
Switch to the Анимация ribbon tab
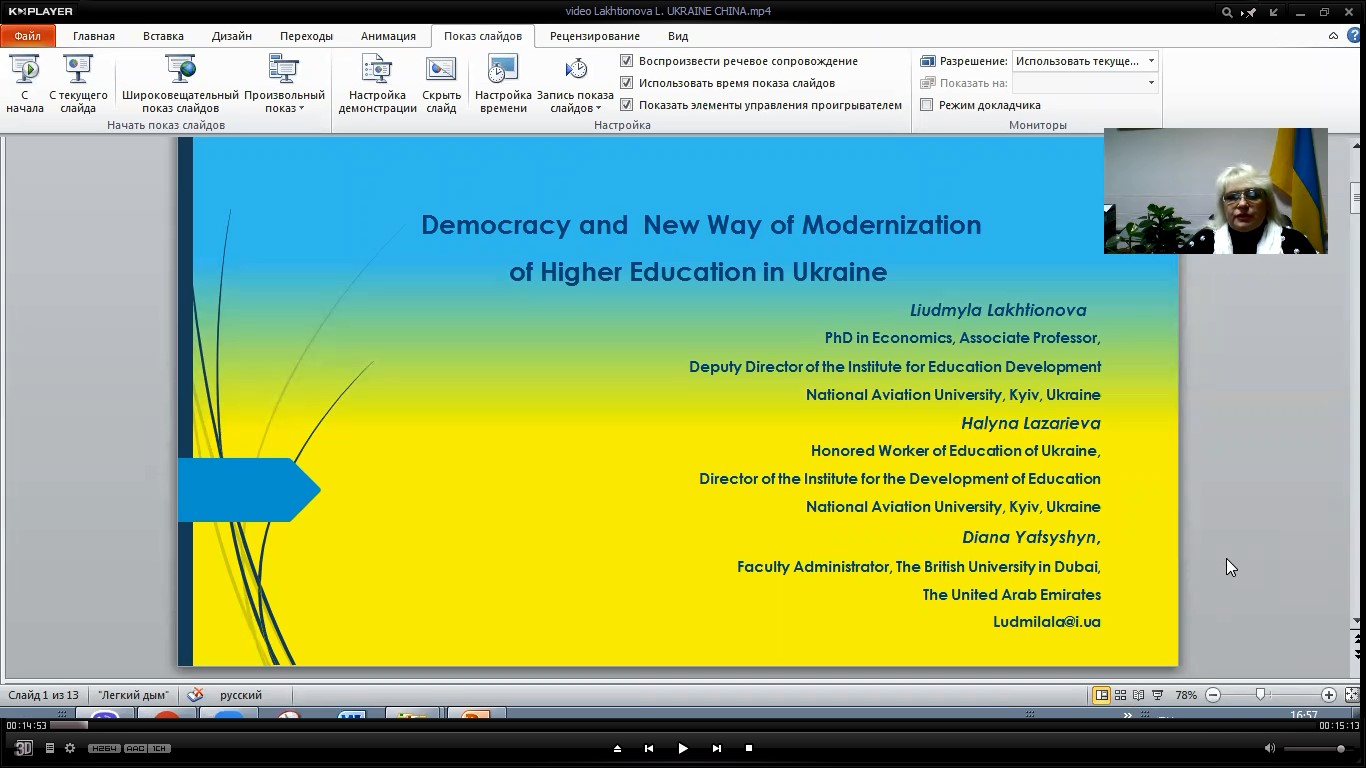[x=388, y=36]
